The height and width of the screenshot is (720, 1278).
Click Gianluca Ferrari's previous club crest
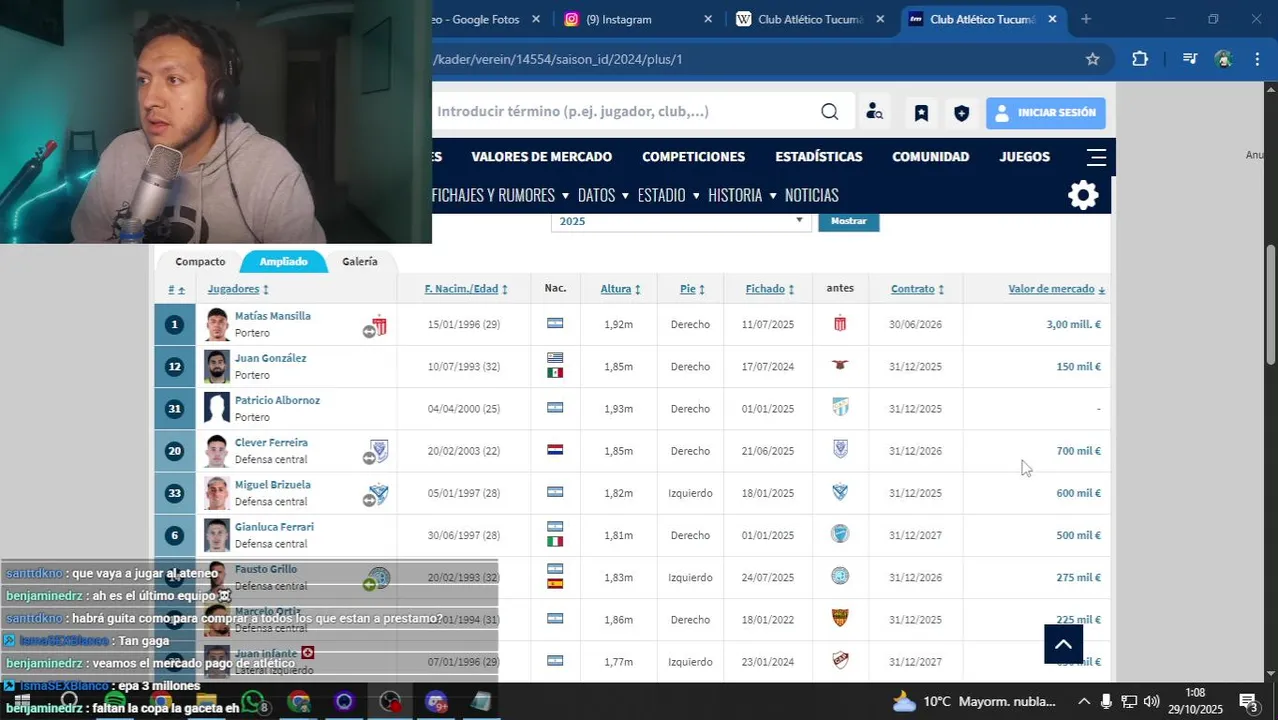click(x=840, y=534)
